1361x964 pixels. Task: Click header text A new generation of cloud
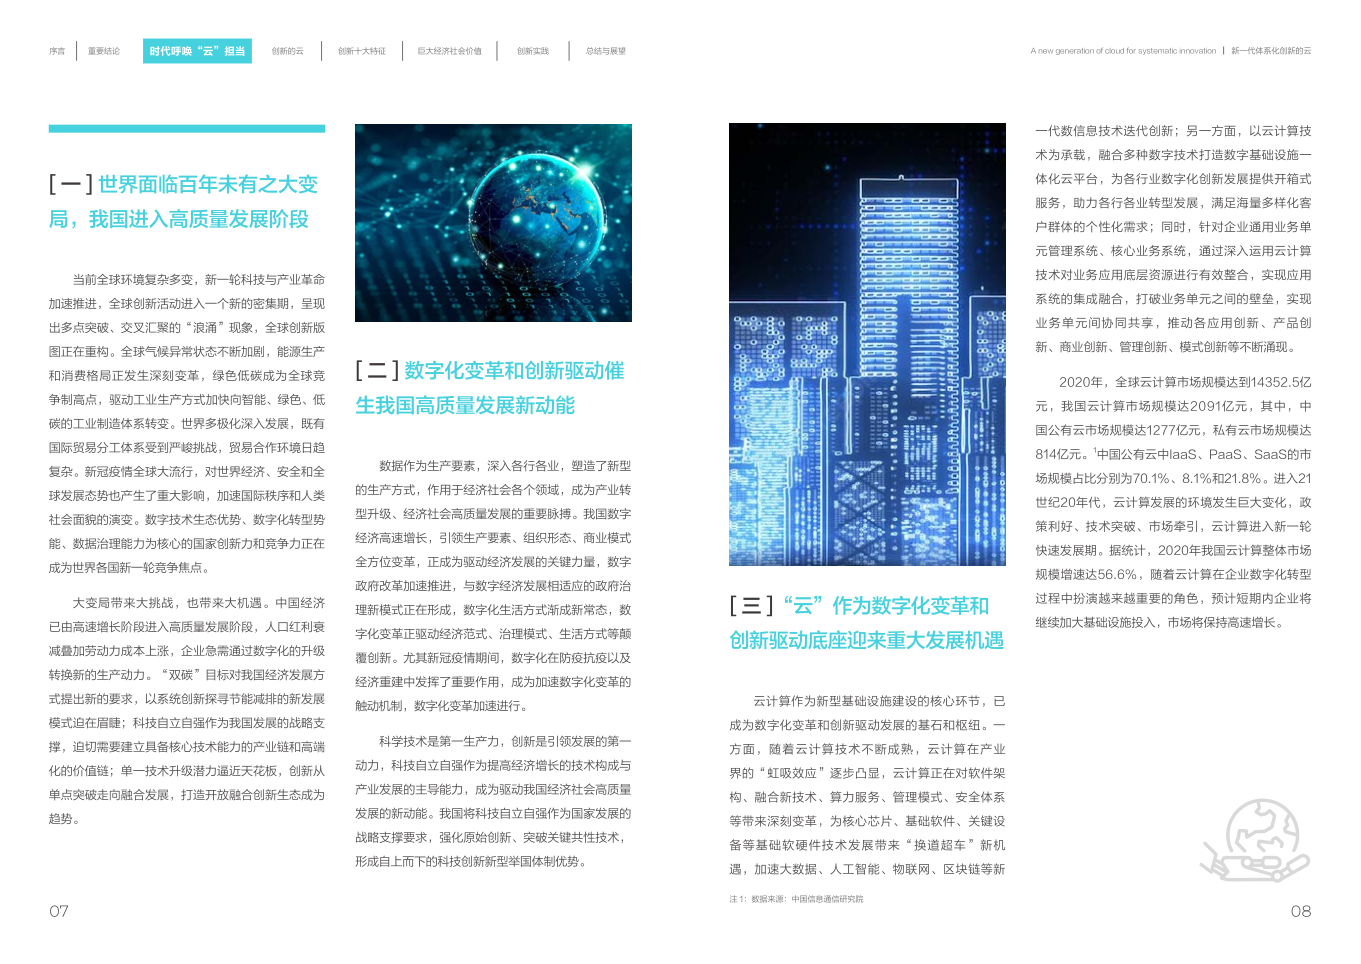(x=1123, y=51)
